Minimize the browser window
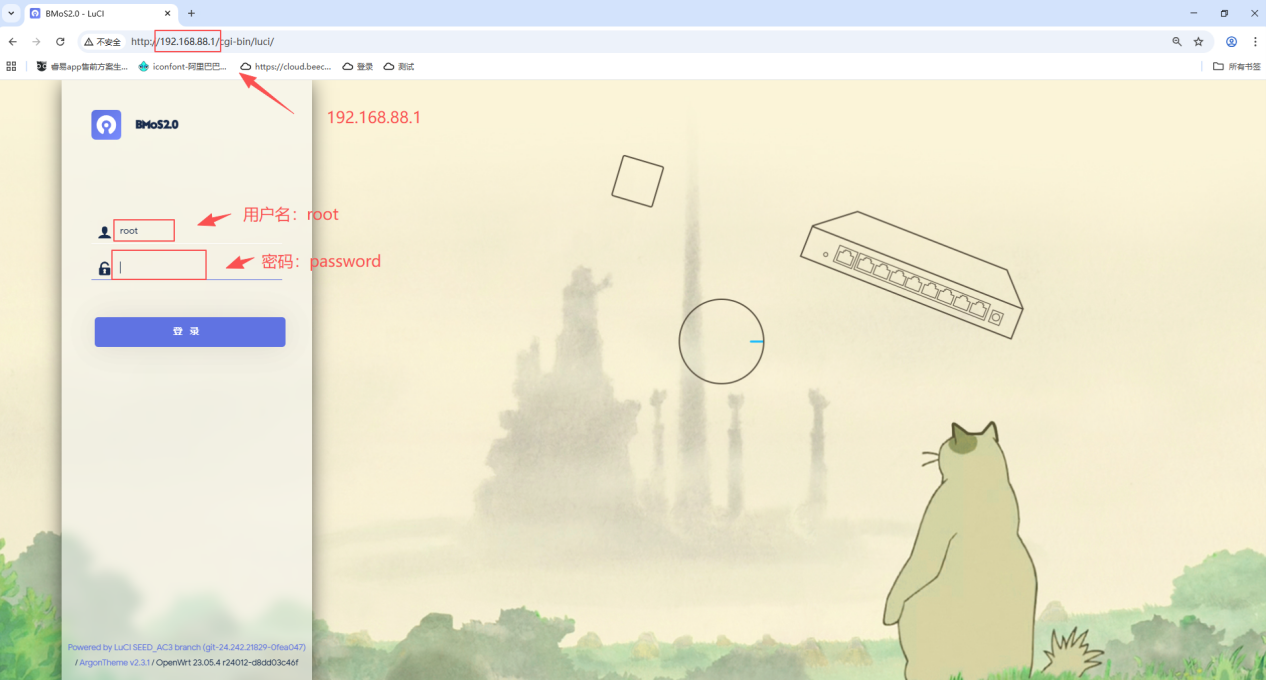1266x680 pixels. point(1193,13)
